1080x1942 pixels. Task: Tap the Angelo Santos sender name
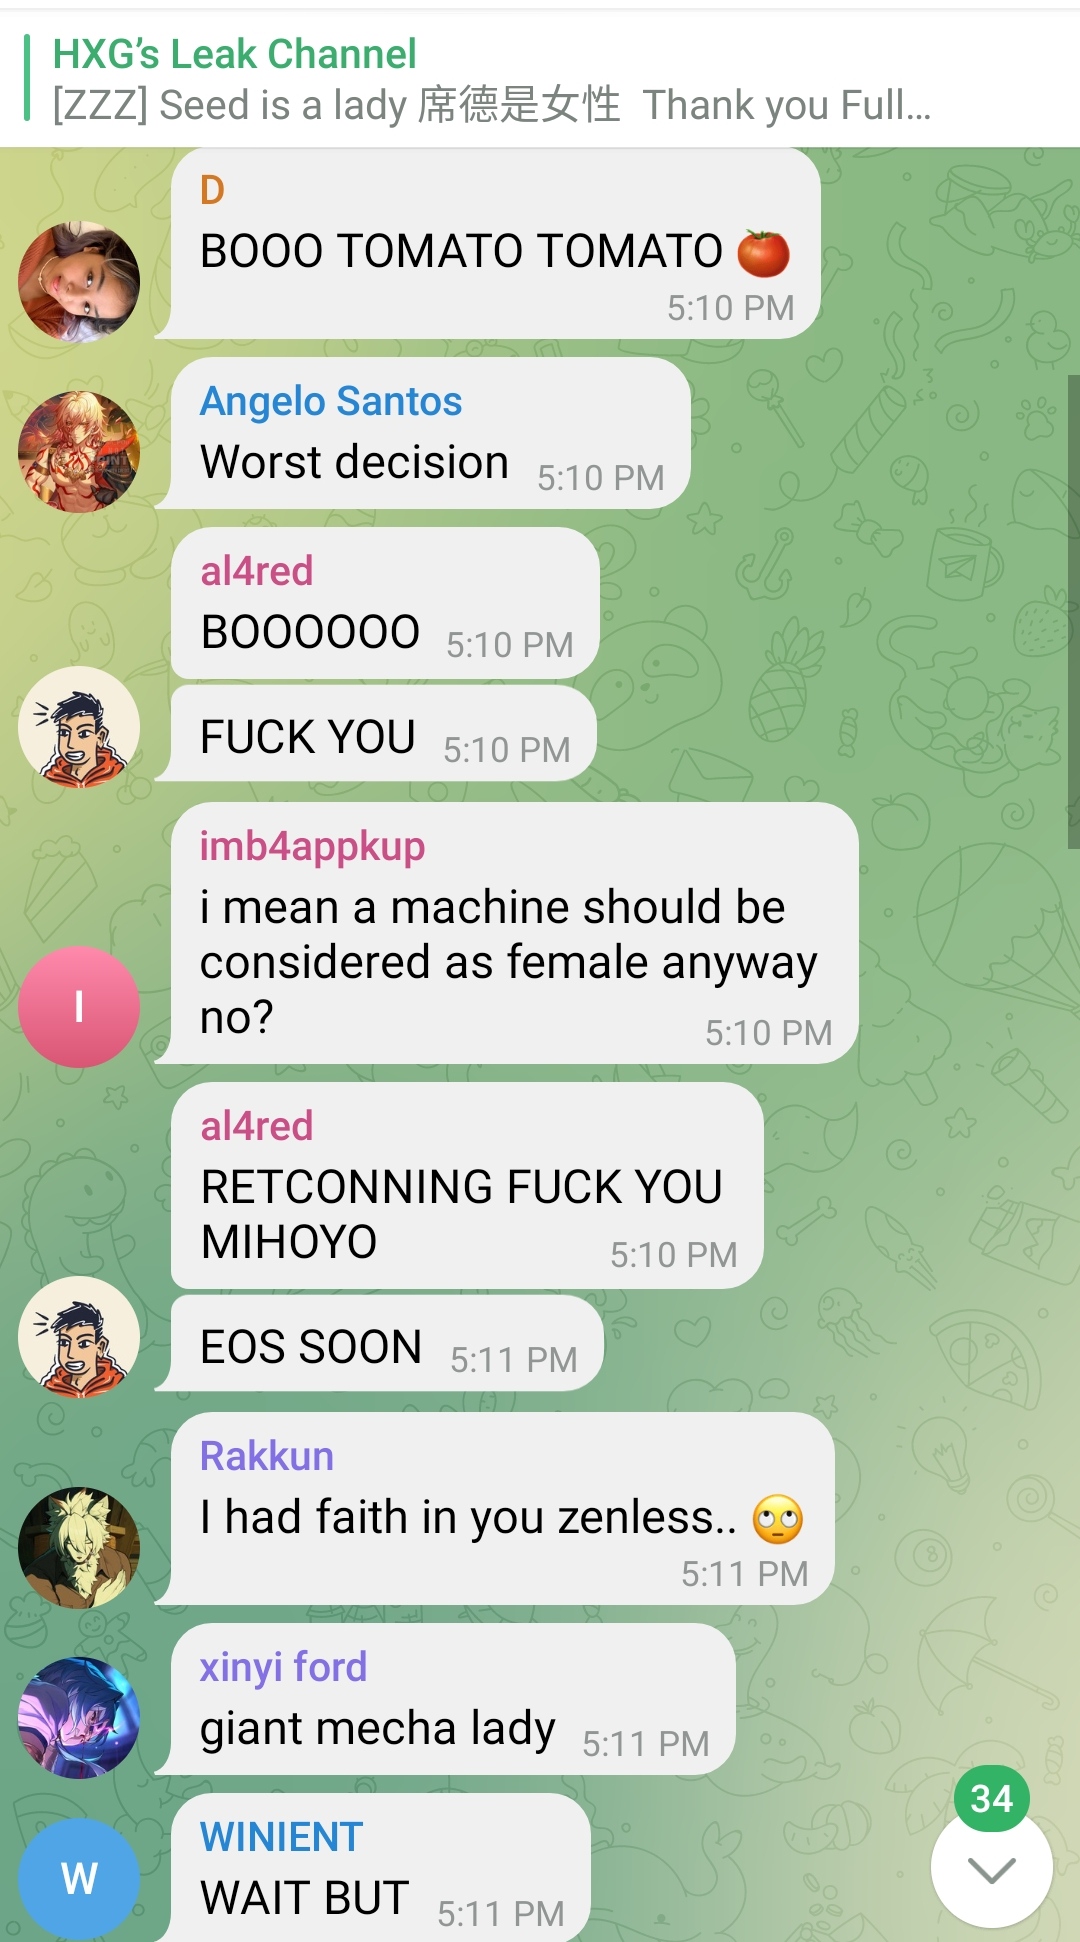(331, 401)
